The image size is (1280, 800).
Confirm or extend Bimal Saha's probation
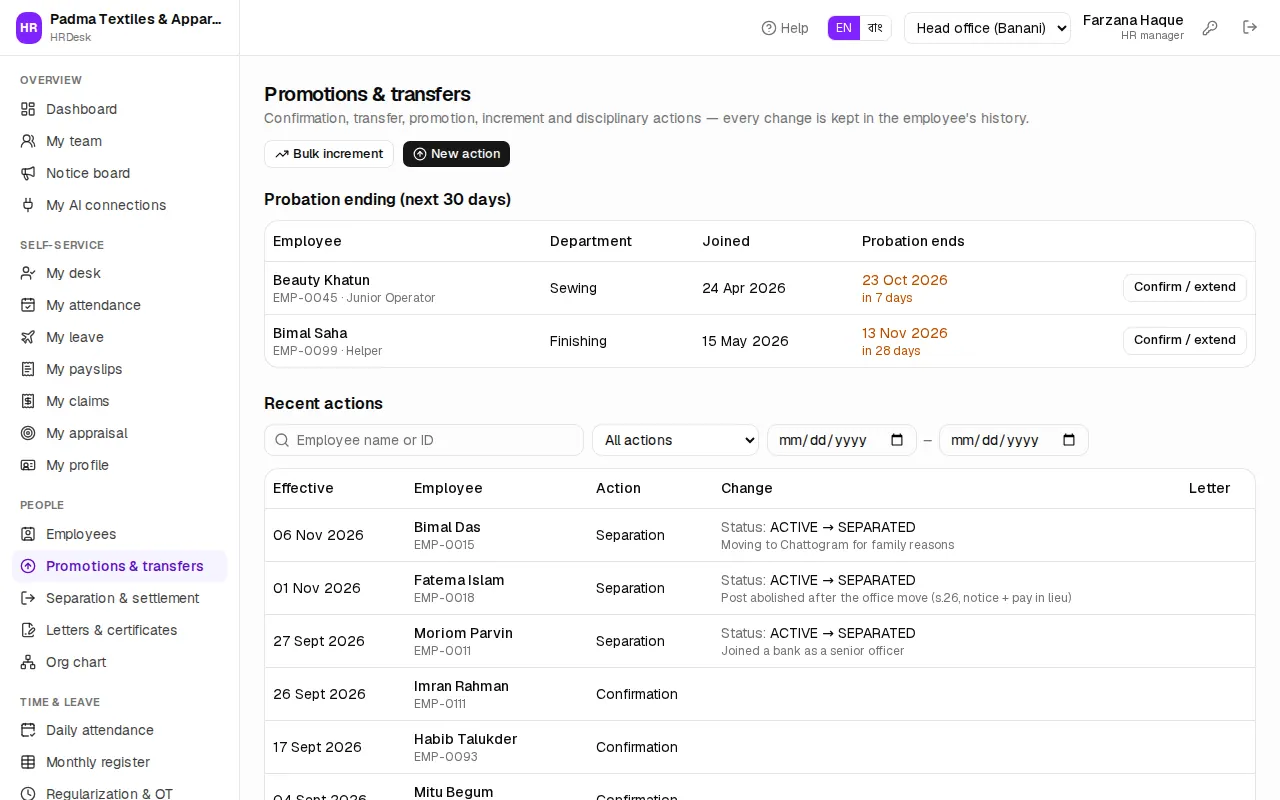click(x=1185, y=340)
